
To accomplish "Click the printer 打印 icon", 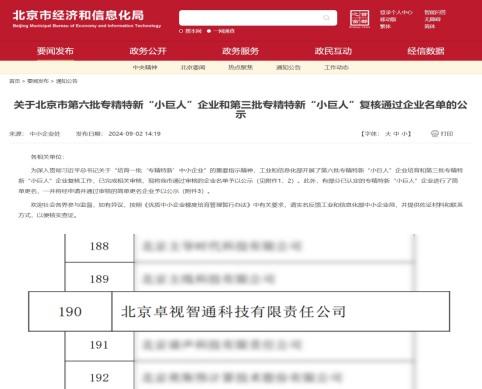I will click(435, 134).
